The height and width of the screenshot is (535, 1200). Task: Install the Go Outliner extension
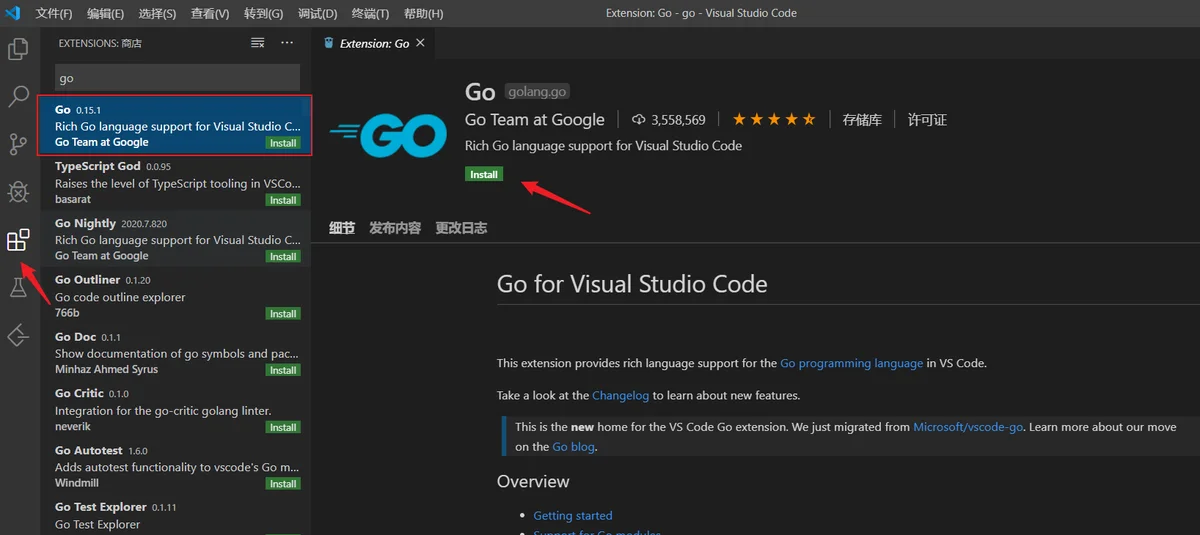(283, 314)
